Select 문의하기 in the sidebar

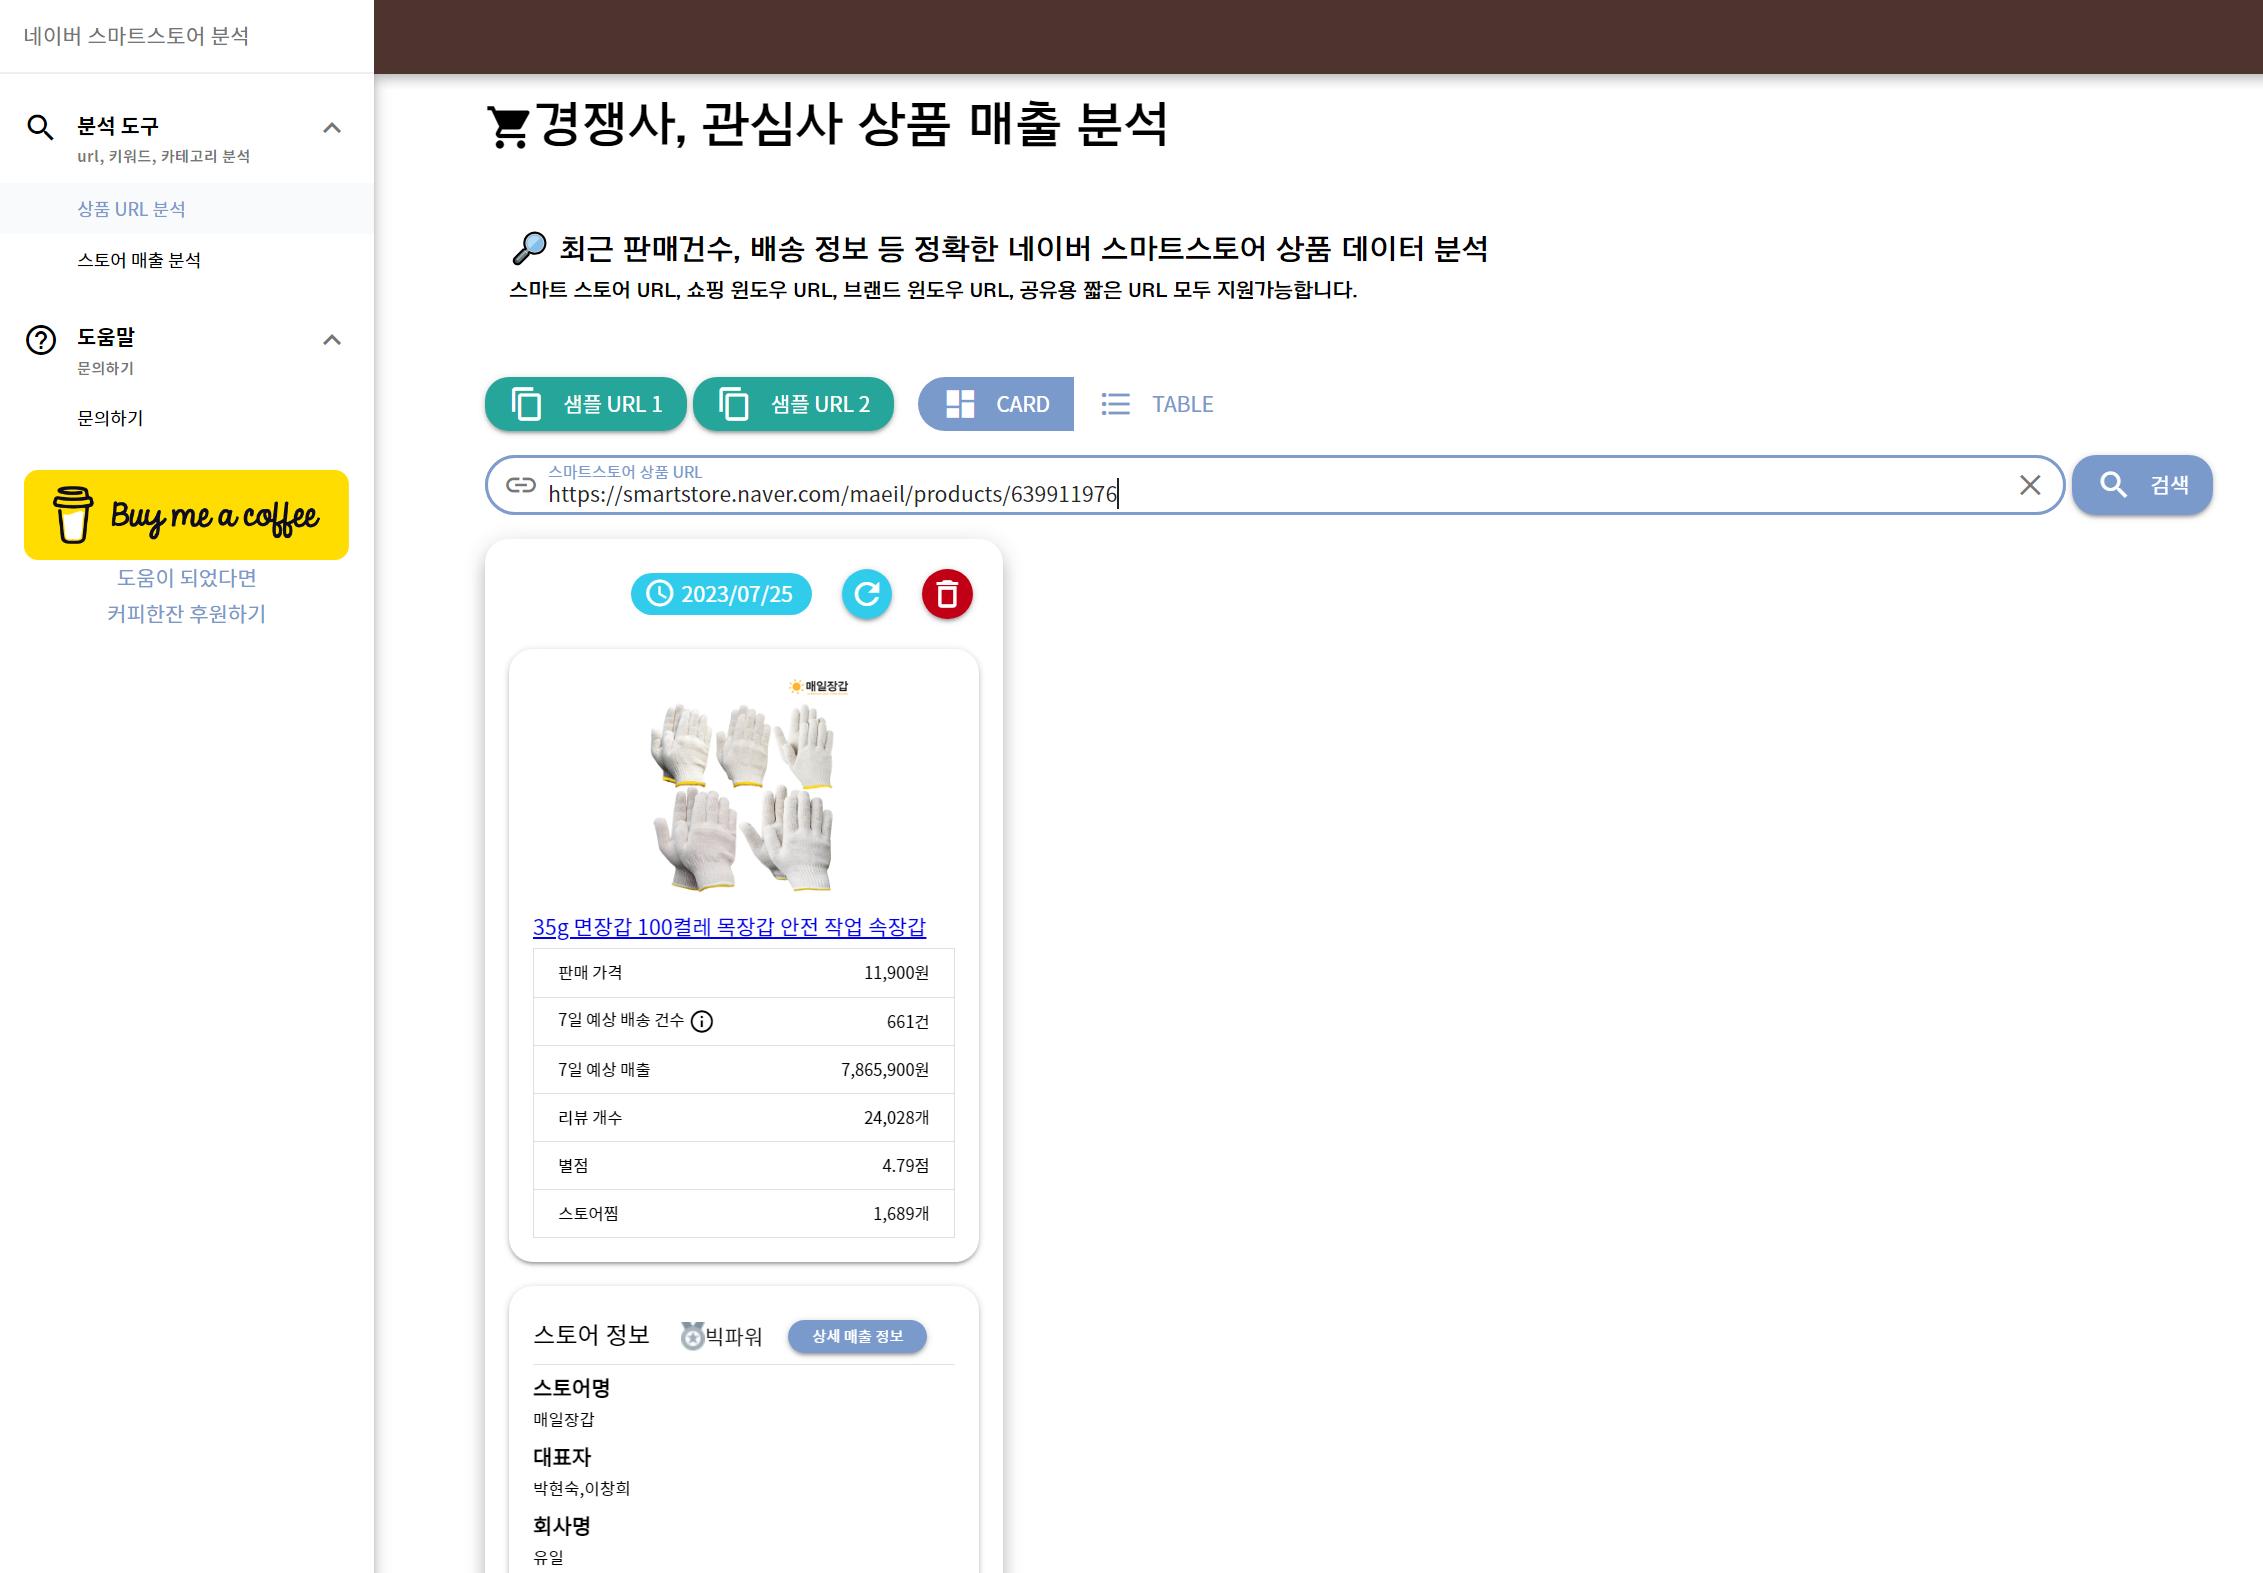tap(110, 418)
